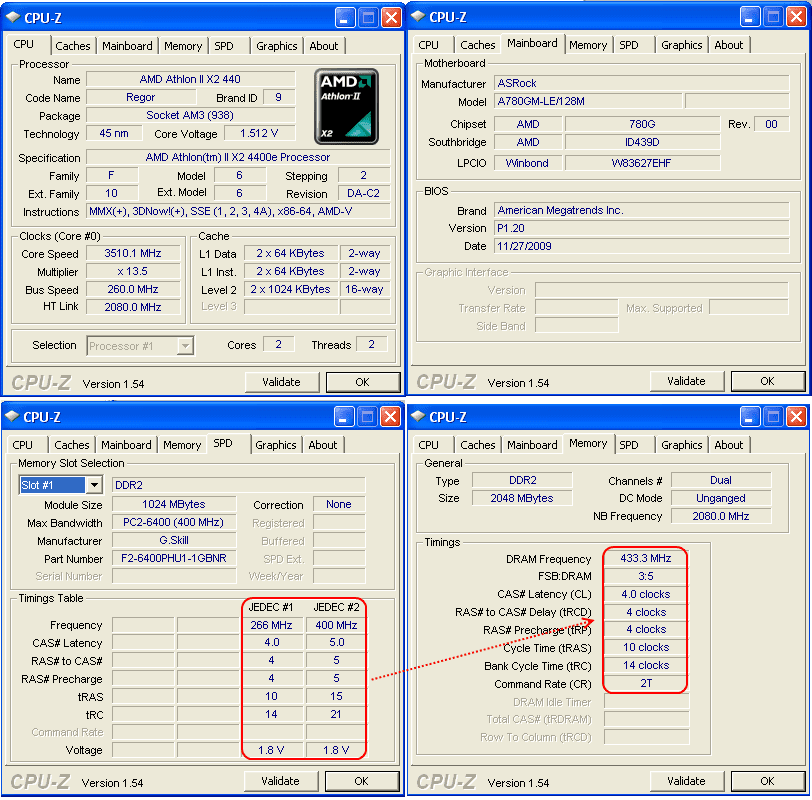Viewport: 812px width, 800px height.
Task: Go to Graphics tab in SPD window
Action: [x=276, y=445]
